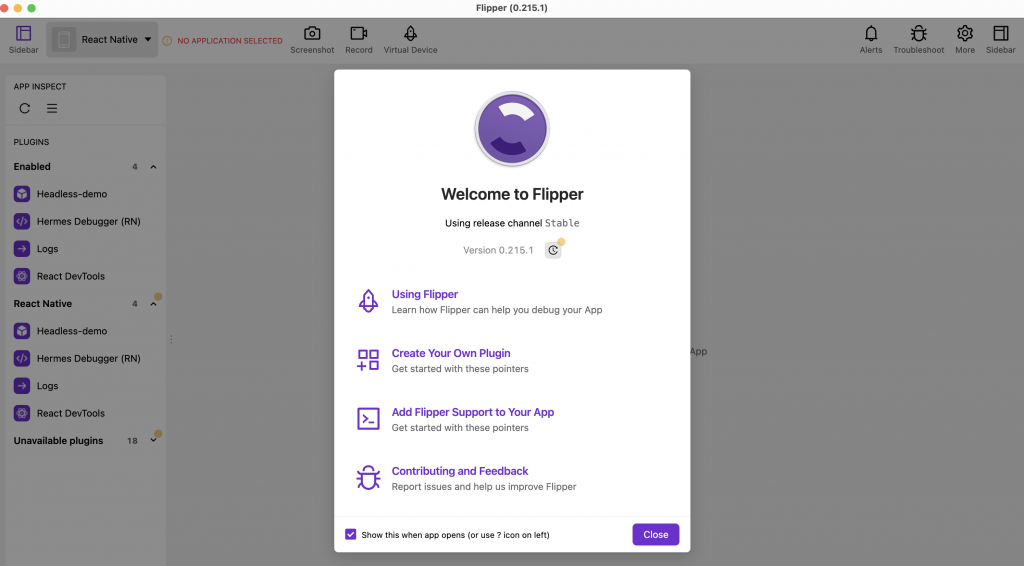Screen dimensions: 1024x566
Task: Open Virtual Device launcher
Action: 410,39
